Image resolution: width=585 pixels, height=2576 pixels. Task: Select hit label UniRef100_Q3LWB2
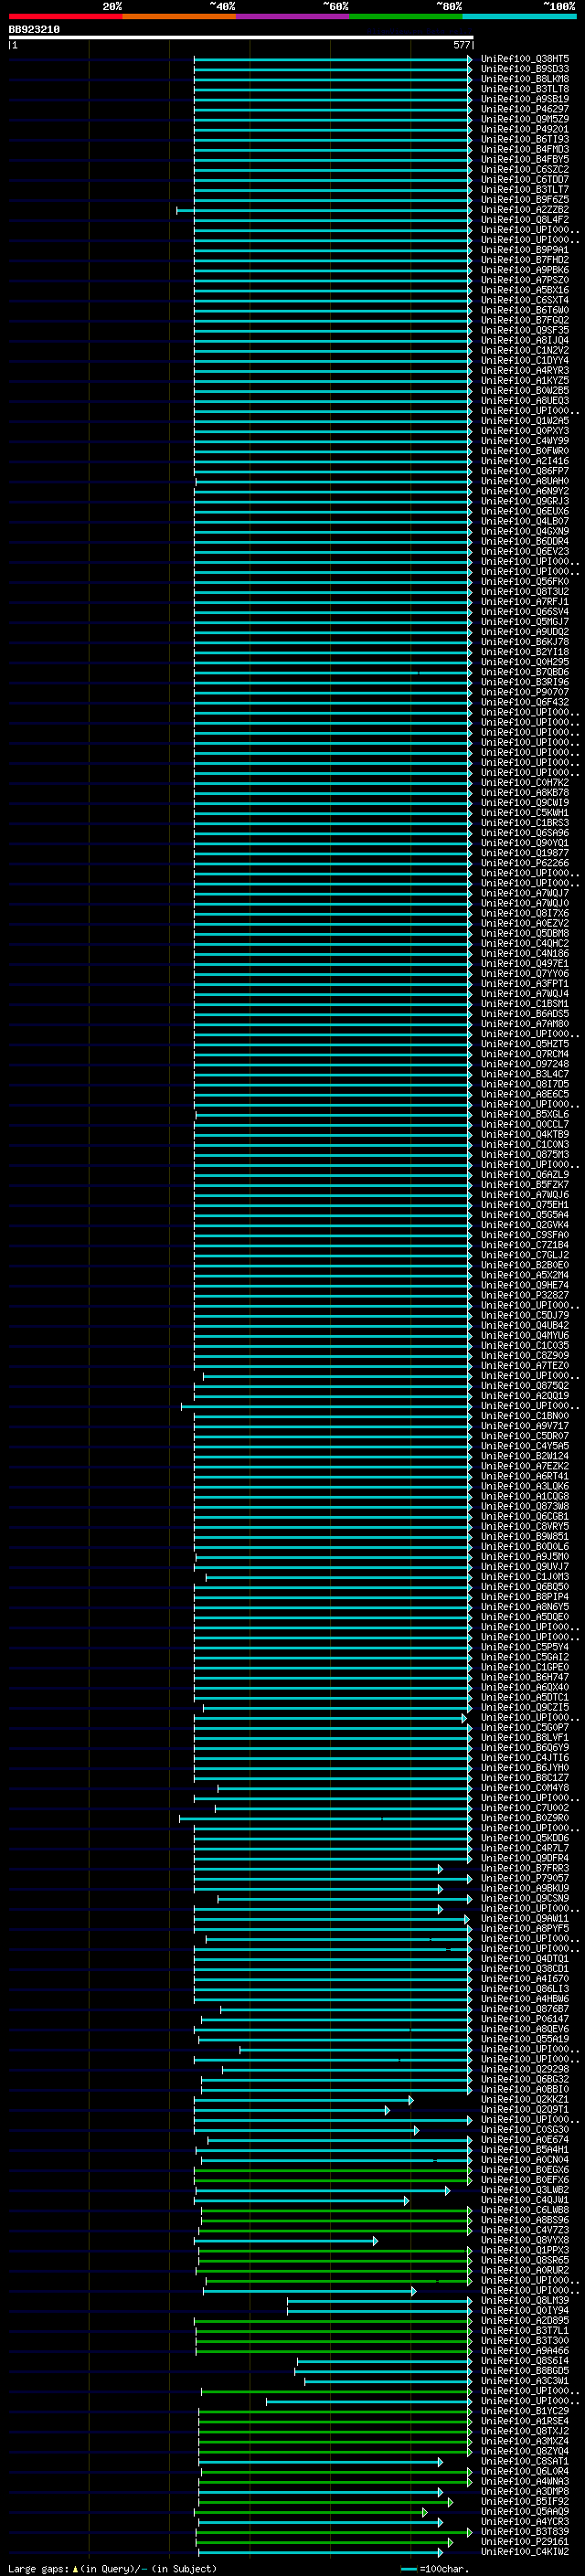pos(525,2190)
